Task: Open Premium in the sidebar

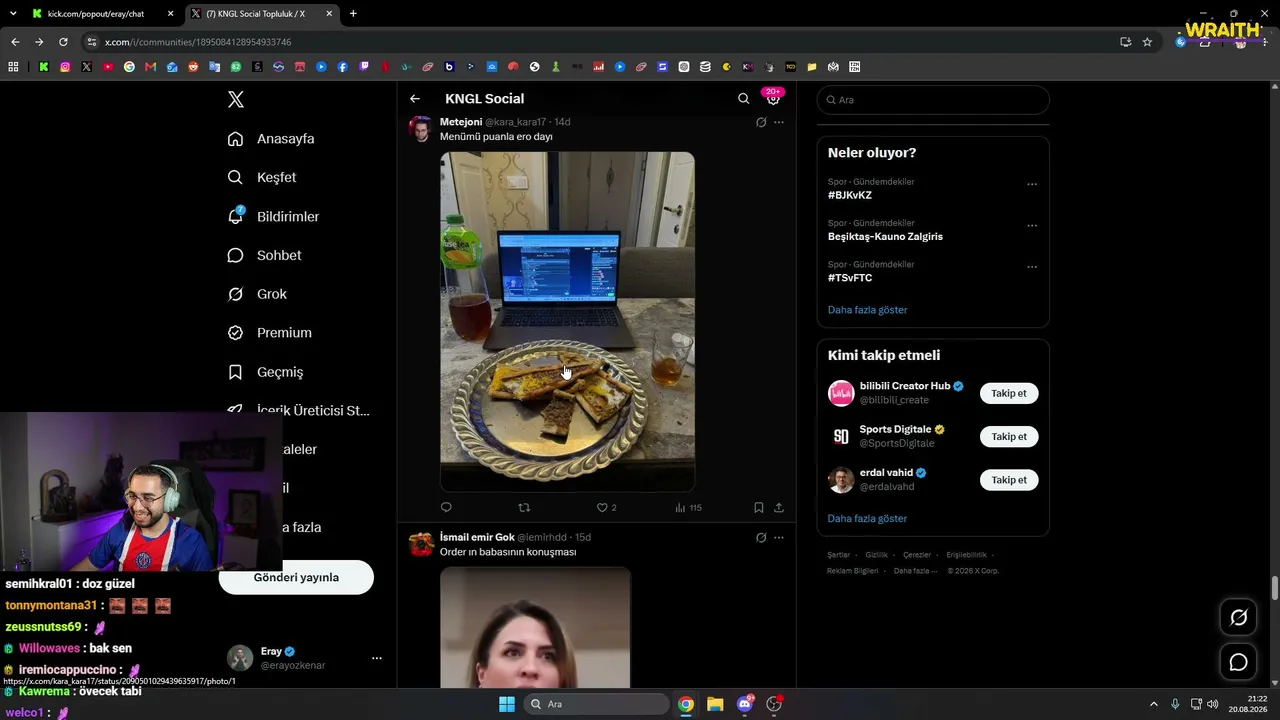Action: [x=270, y=333]
